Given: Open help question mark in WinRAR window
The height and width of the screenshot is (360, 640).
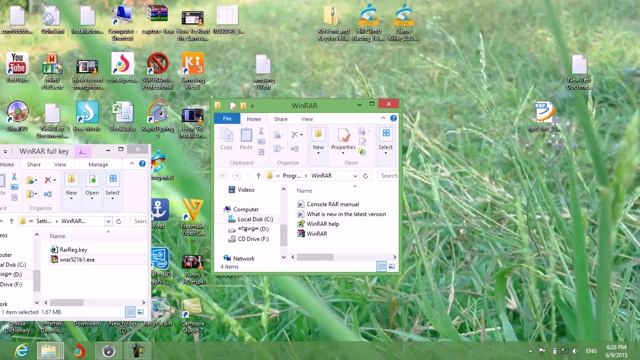Looking at the screenshot, I should pos(393,118).
